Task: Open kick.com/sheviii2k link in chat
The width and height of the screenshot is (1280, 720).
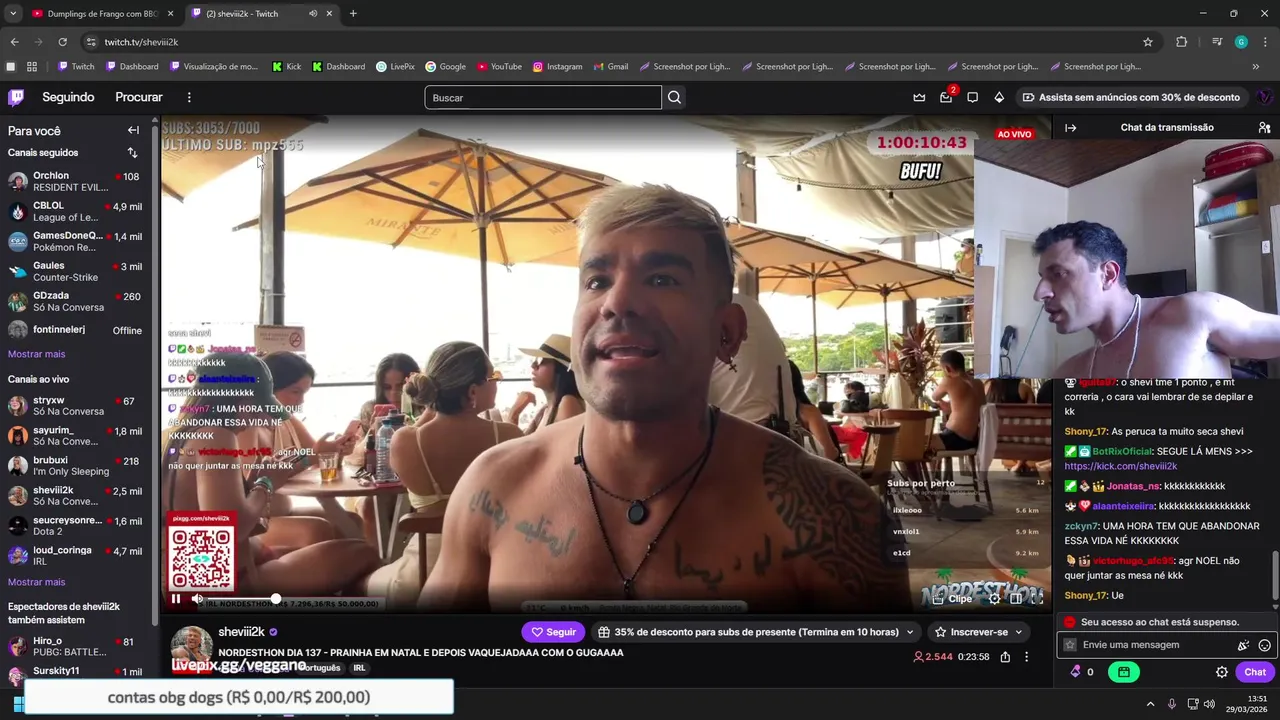Action: click(1120, 466)
